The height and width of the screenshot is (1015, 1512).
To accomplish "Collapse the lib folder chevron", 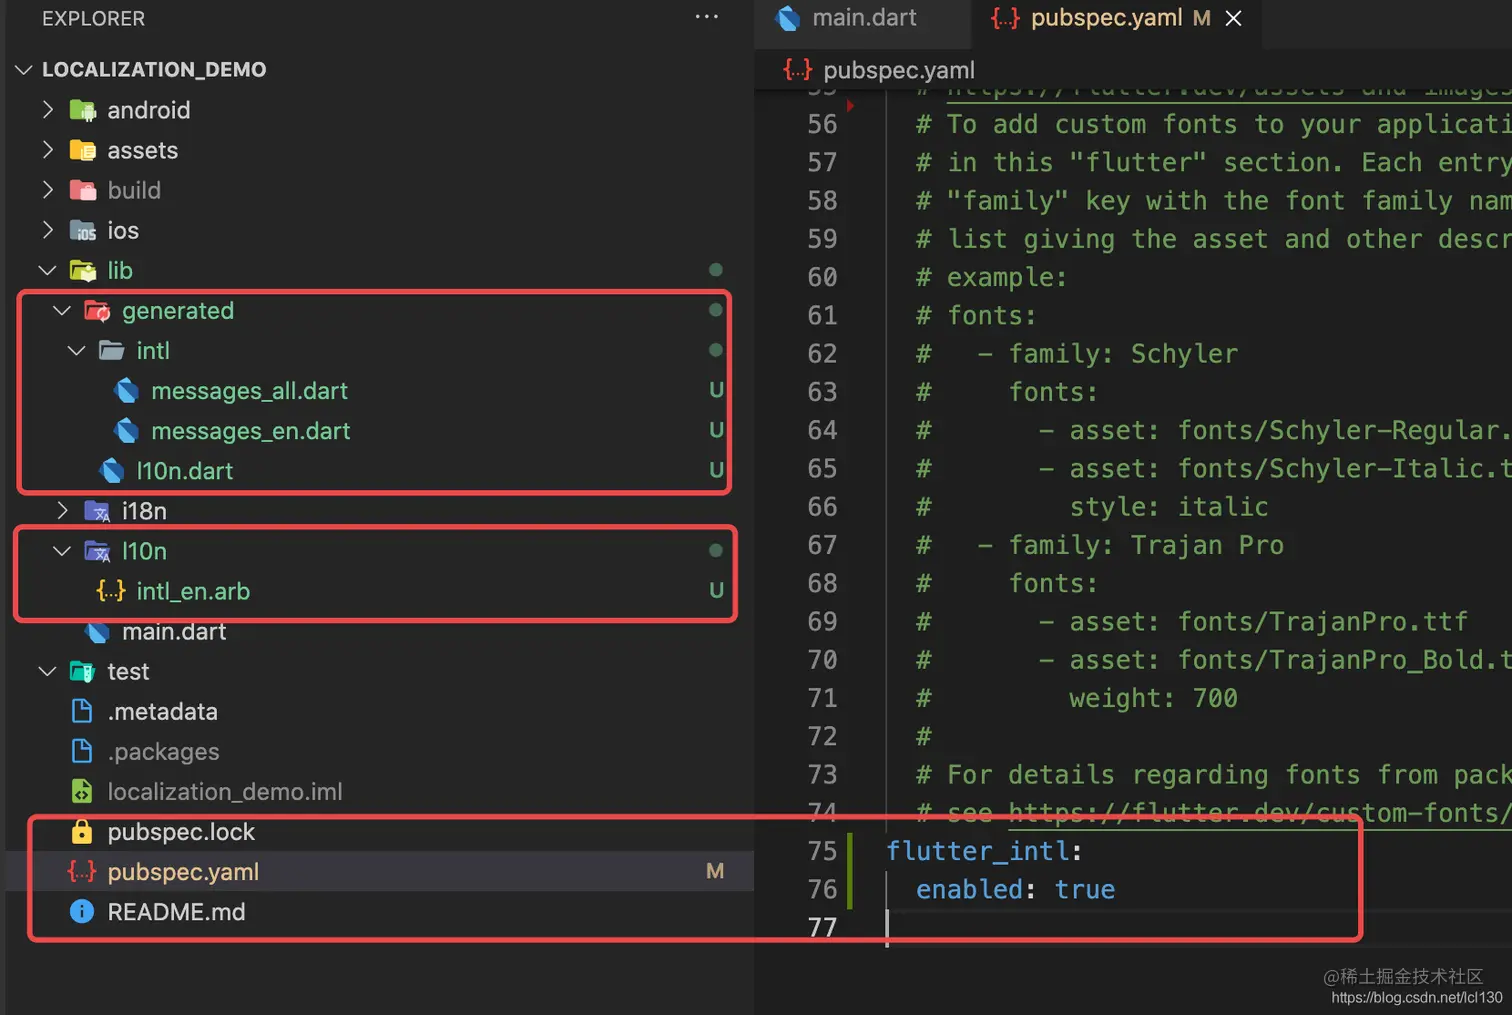I will point(47,271).
